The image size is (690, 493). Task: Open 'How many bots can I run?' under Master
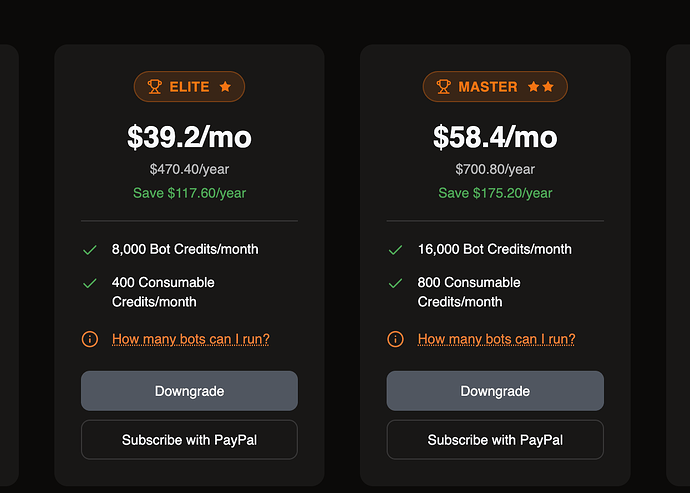point(496,339)
